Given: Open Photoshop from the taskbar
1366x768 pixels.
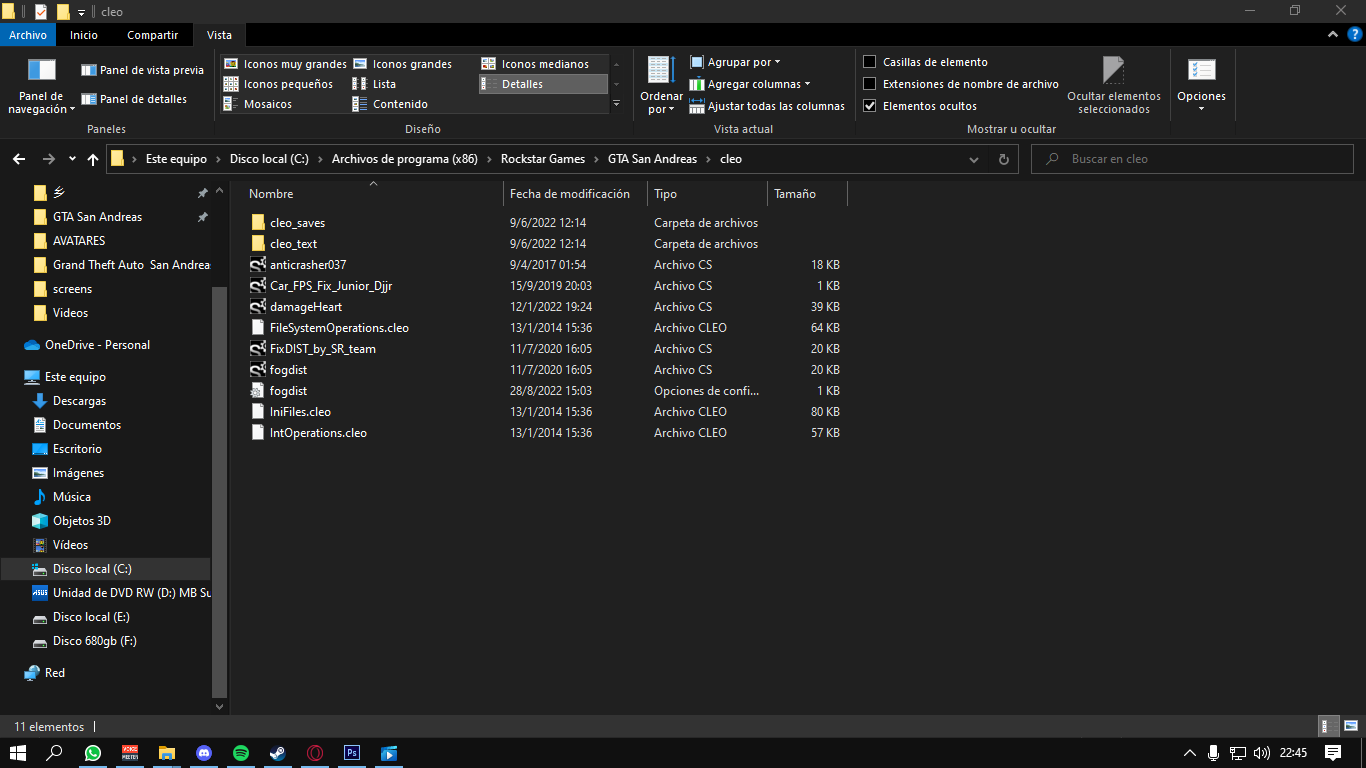Looking at the screenshot, I should coord(352,753).
